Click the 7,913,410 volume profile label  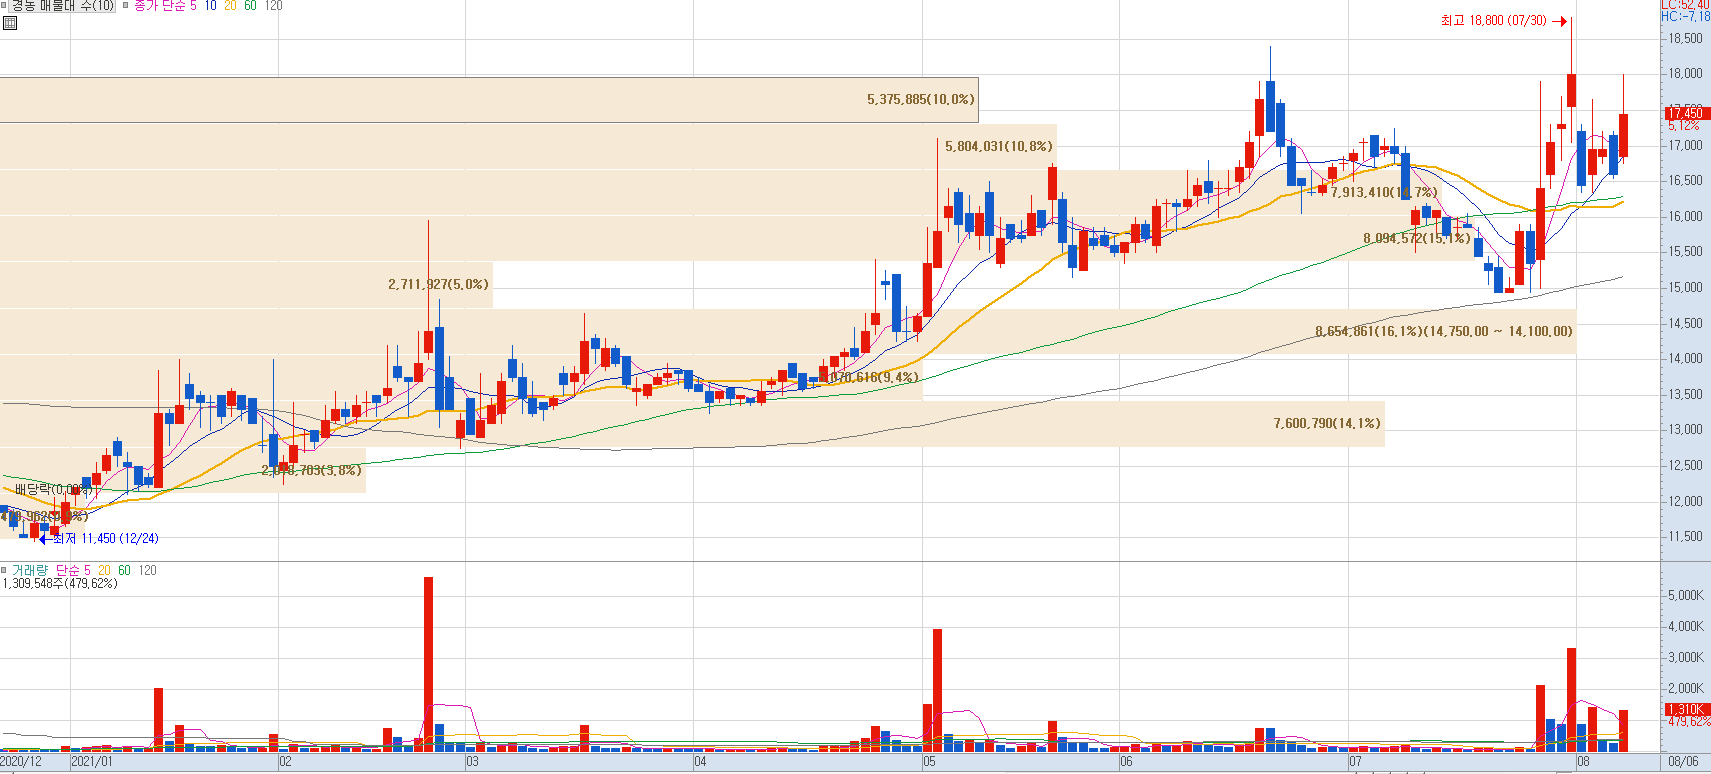1383,192
